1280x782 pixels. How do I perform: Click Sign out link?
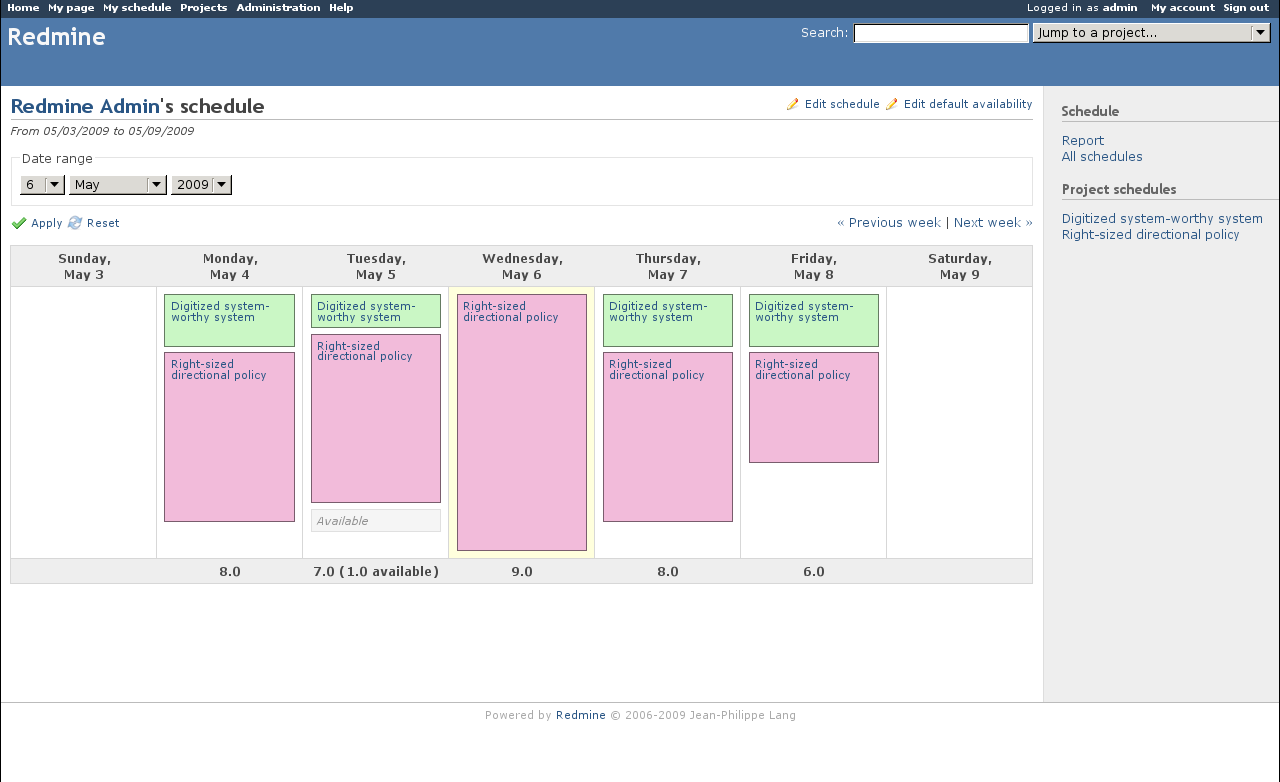[1246, 8]
